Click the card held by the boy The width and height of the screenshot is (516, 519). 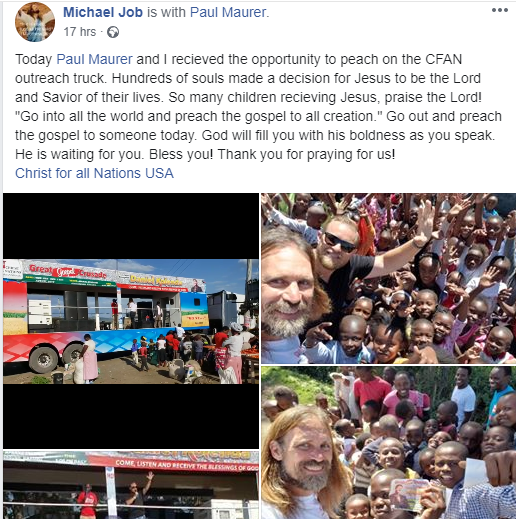409,494
